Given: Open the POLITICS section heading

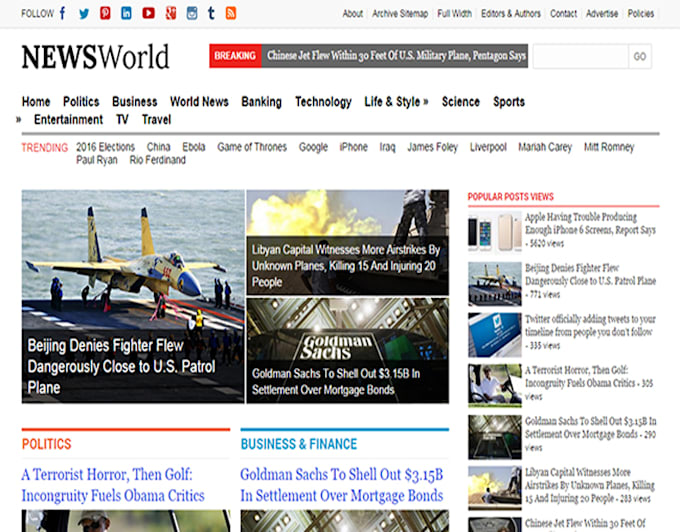Looking at the screenshot, I should tap(46, 444).
